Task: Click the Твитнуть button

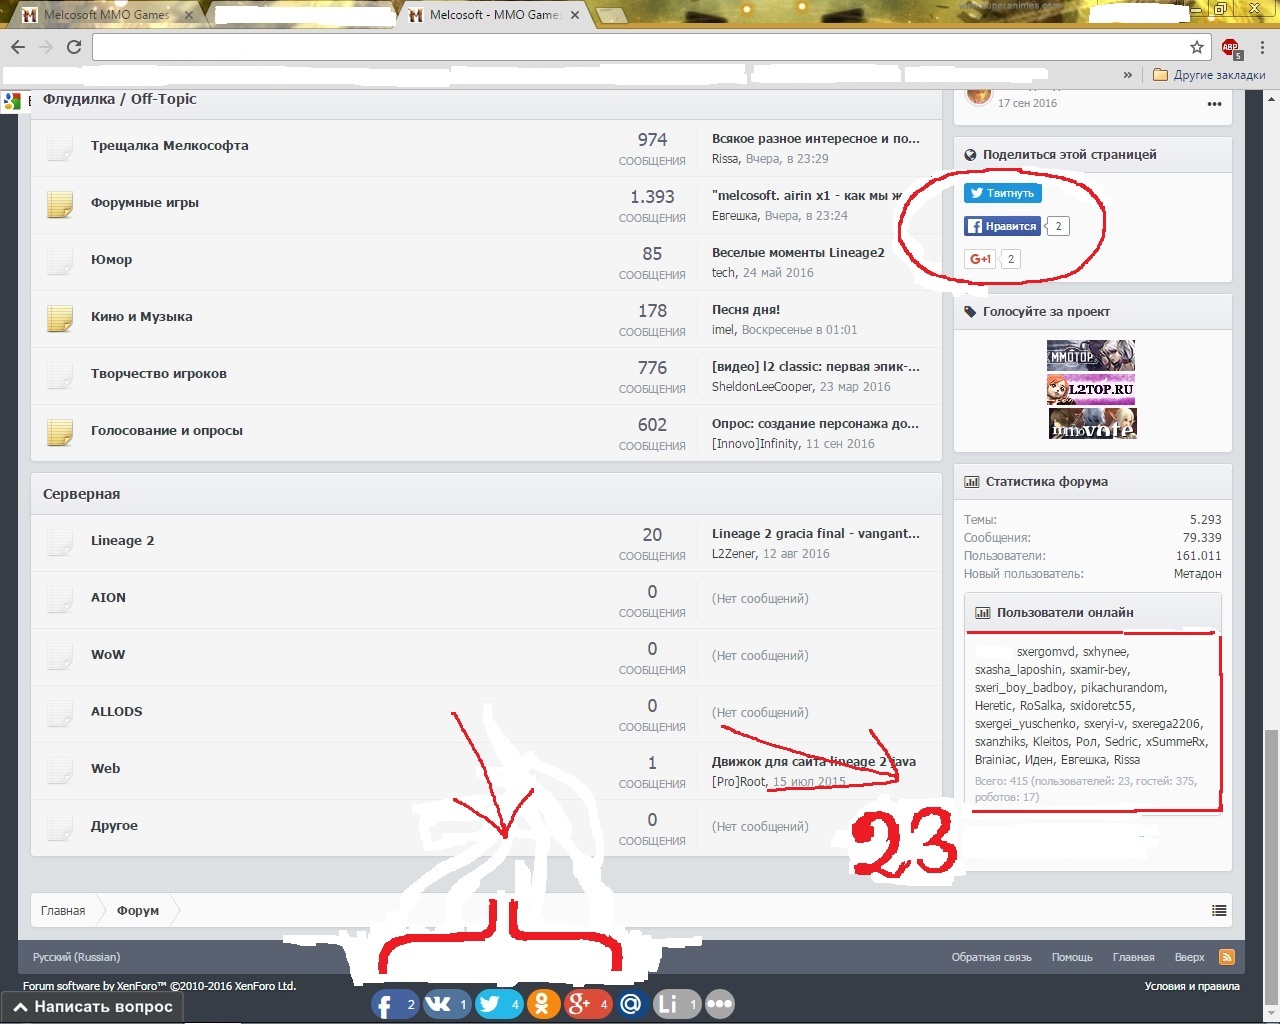Action: [x=1003, y=193]
